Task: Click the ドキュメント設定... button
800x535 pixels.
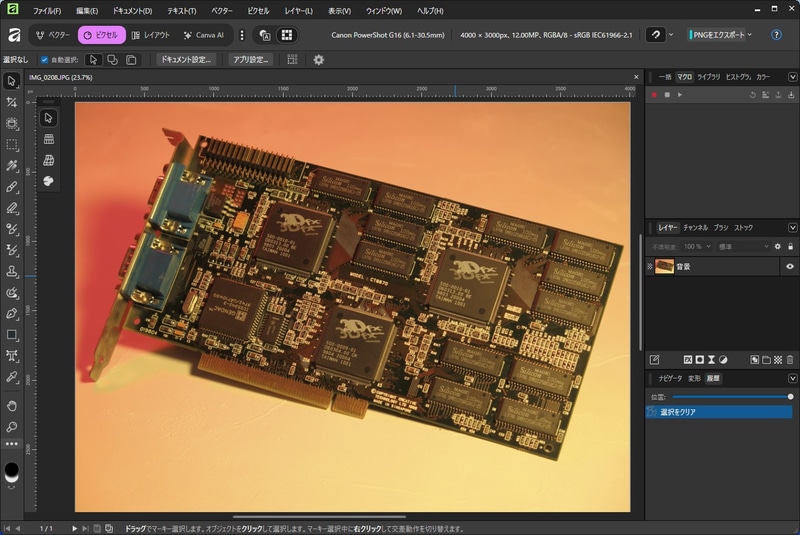Action: click(x=187, y=60)
